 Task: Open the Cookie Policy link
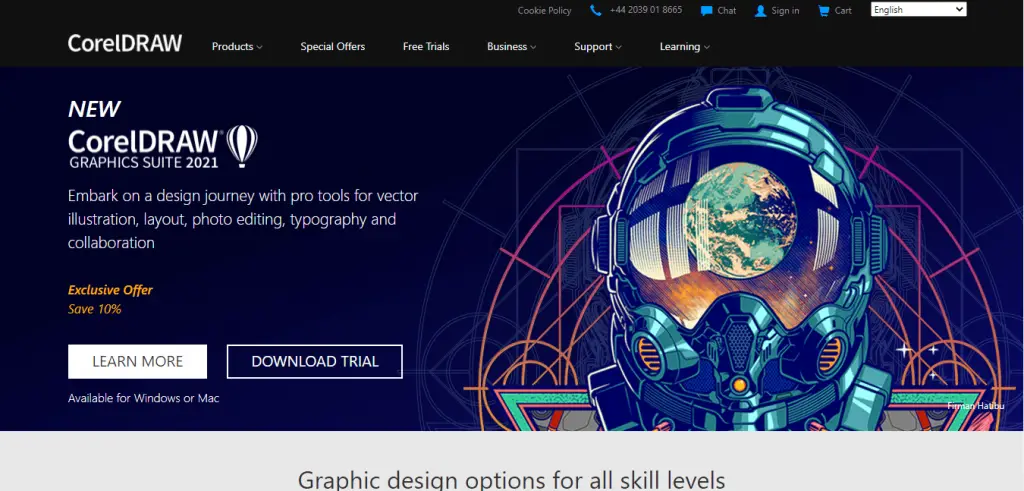[x=544, y=10]
